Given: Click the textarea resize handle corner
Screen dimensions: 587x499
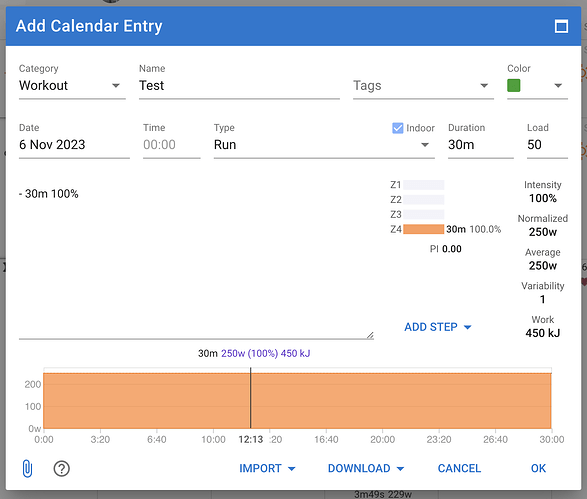Looking at the screenshot, I should coord(370,335).
